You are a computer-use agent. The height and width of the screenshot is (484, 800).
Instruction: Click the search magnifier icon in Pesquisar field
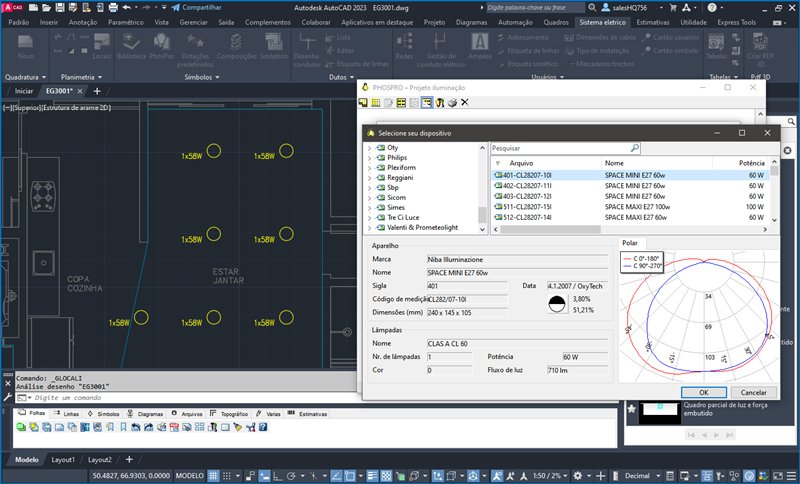point(634,147)
